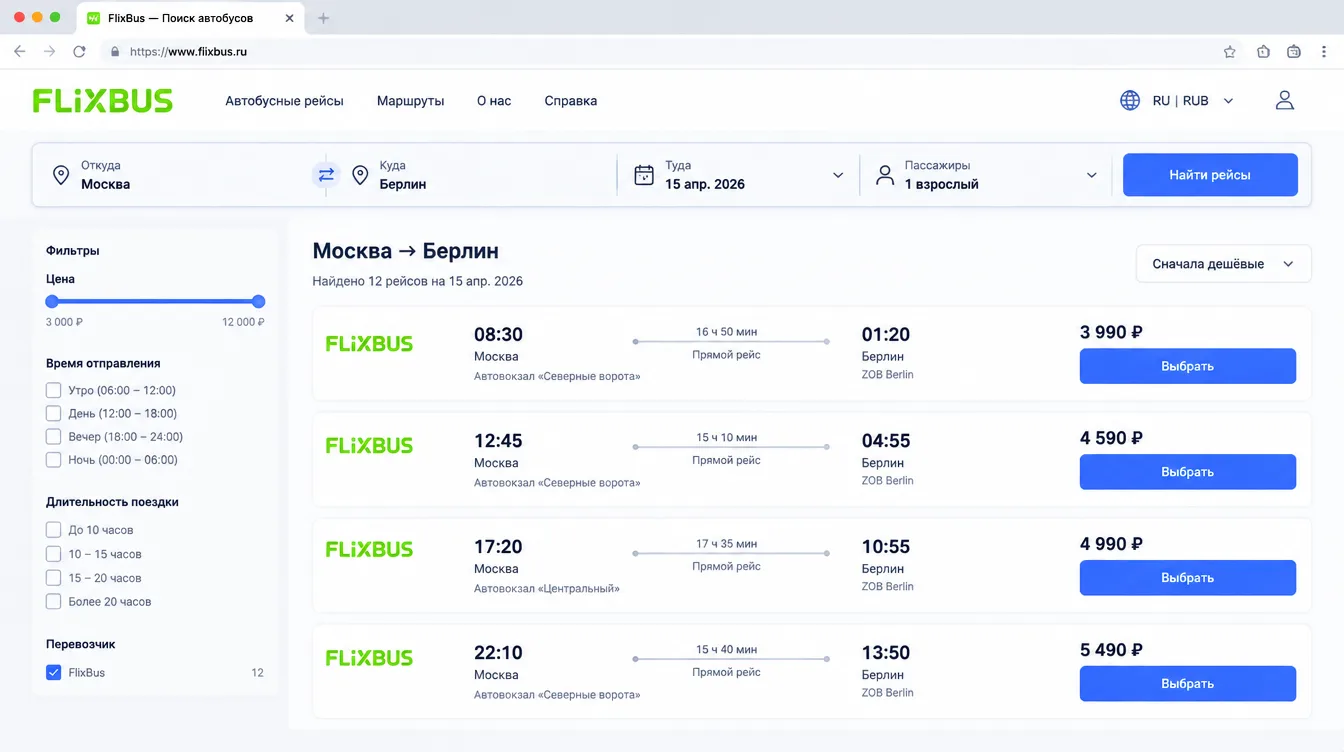The height and width of the screenshot is (752, 1344).
Task: Select the 3 990 ₽ trip with Выбрать
Action: pyautogui.click(x=1188, y=366)
